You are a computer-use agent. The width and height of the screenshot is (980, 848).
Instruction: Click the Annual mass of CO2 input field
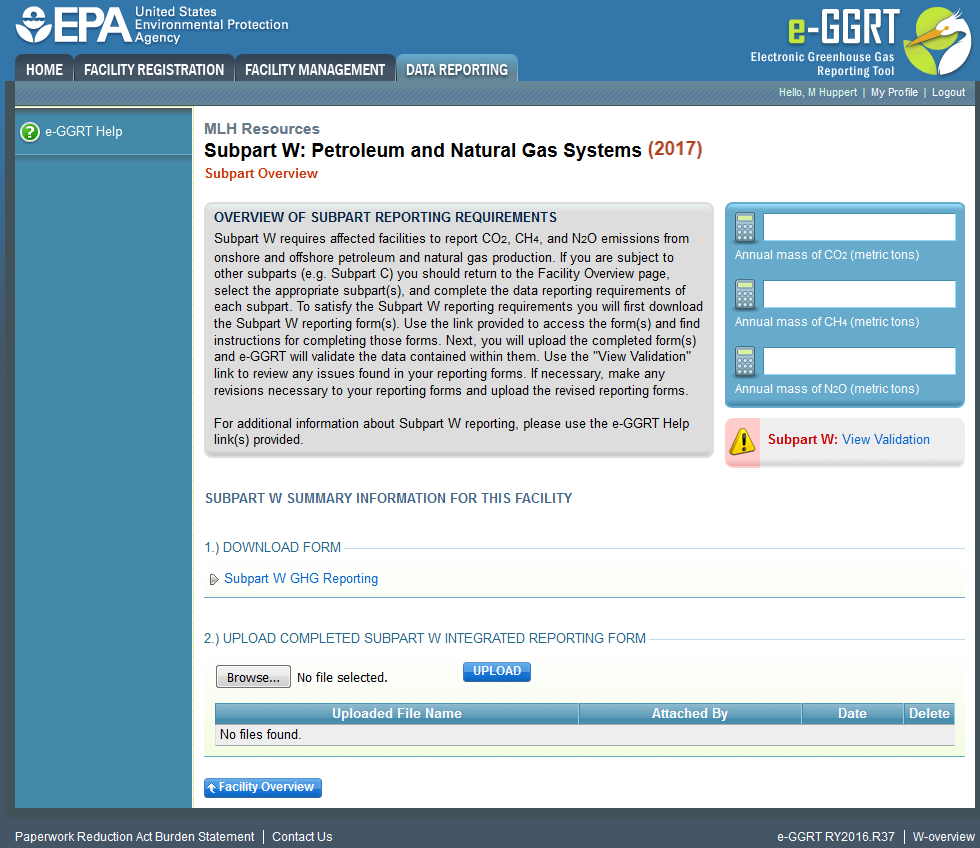coord(859,227)
